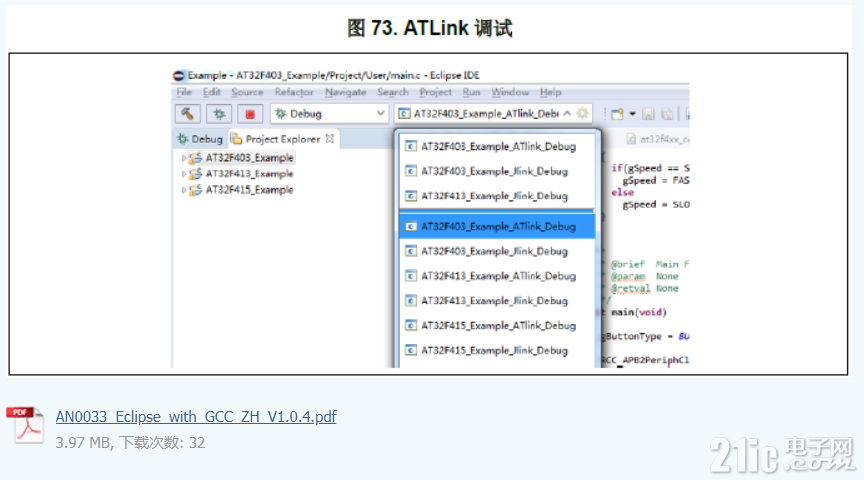The width and height of the screenshot is (864, 480).
Task: Expand the AT32F415_Example project tree node
Action: coord(183,190)
